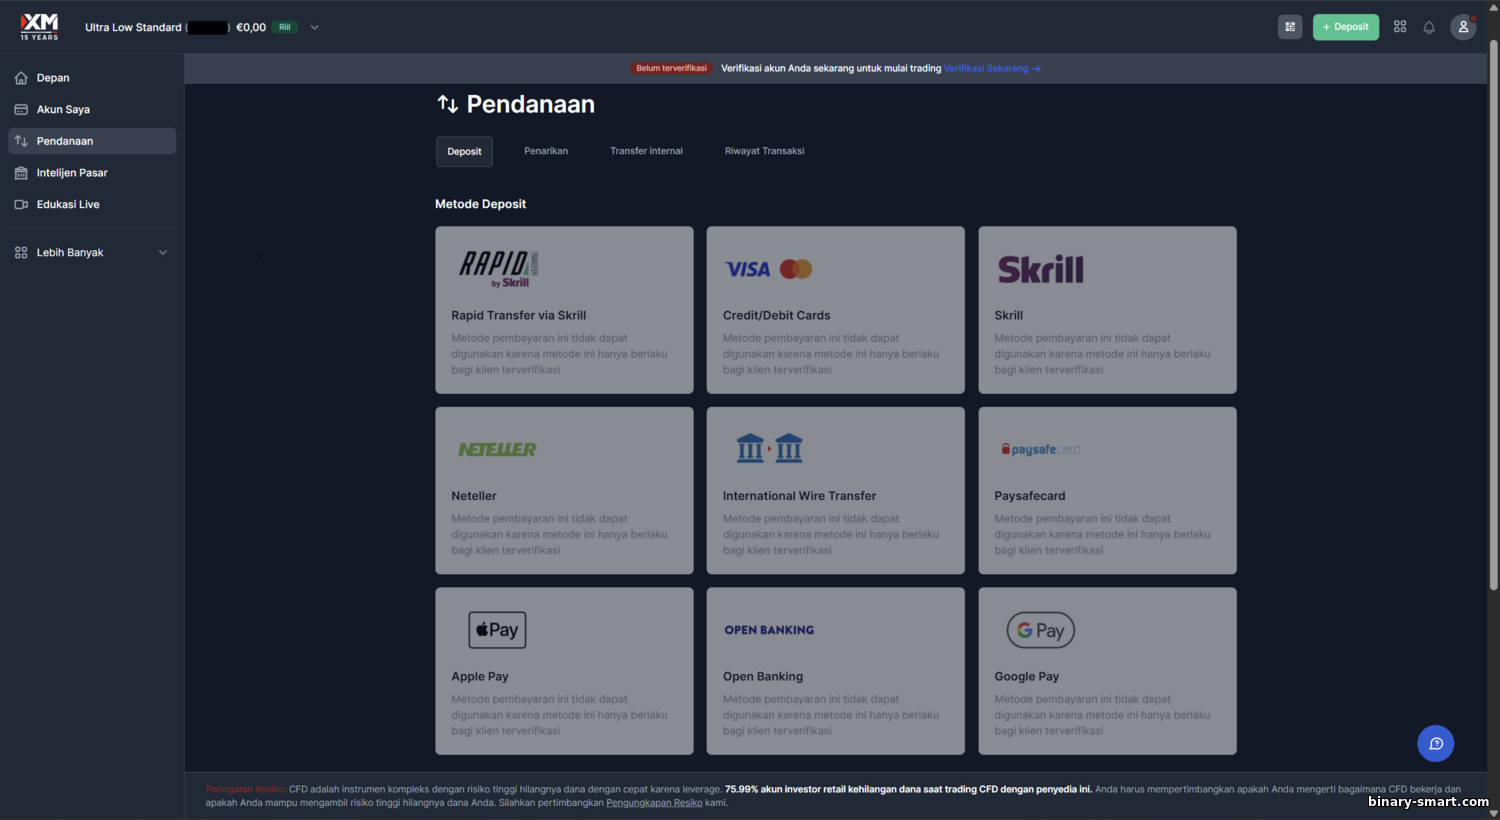This screenshot has height=820, width=1500.
Task: Open the apps grid icon
Action: click(1400, 27)
